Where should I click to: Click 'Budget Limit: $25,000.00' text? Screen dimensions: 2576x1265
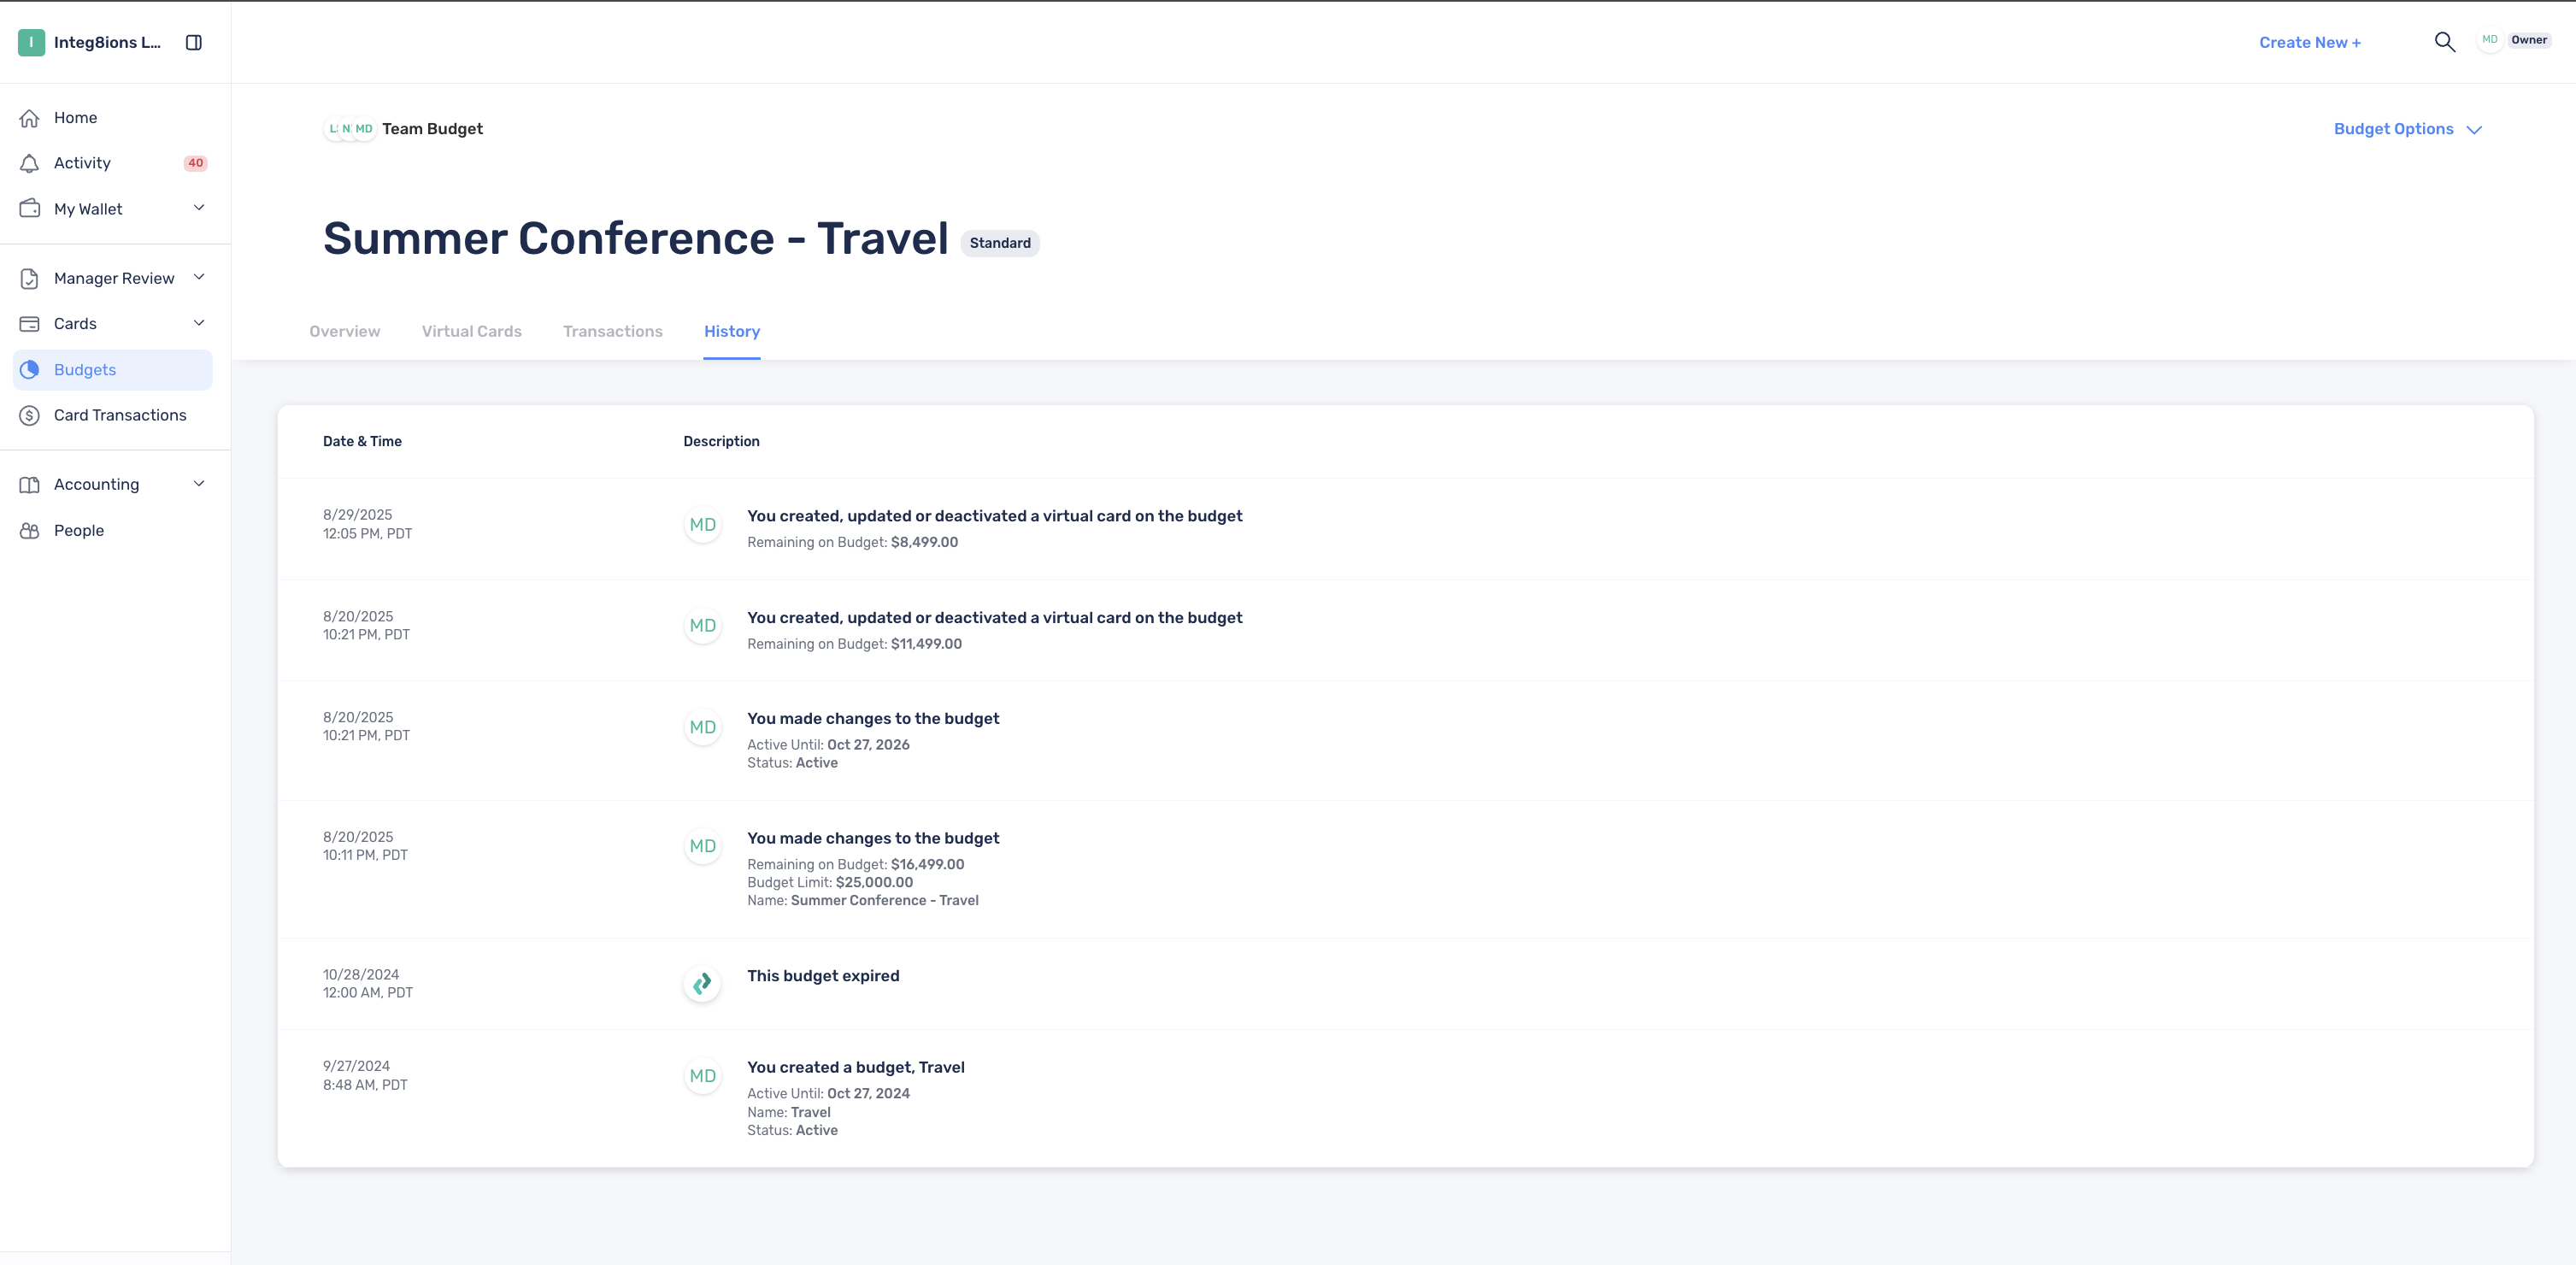830,883
